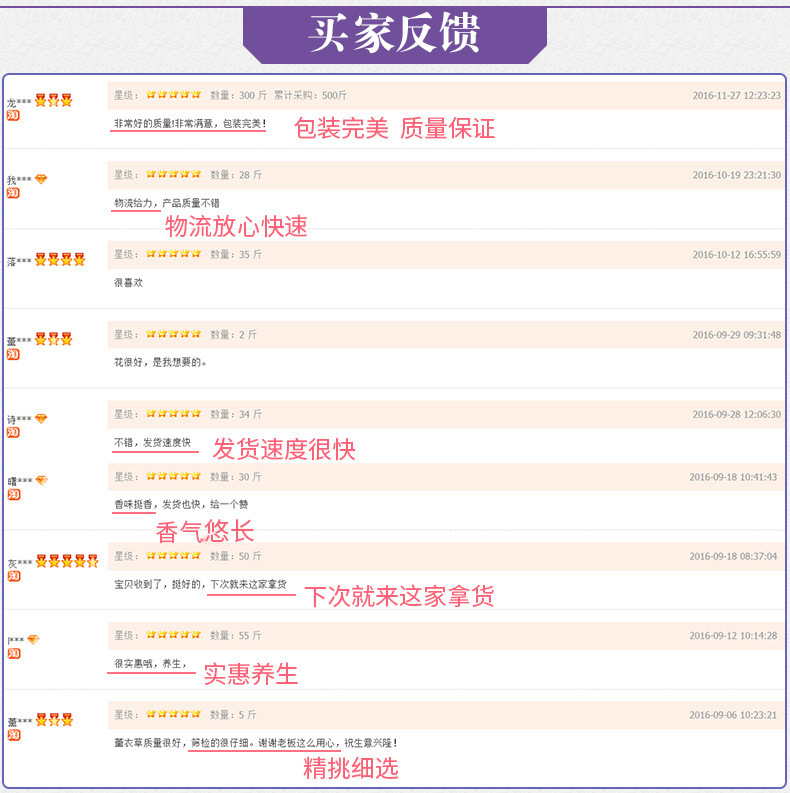
Task: Click the diamond badge next to 诗***
Action: pyautogui.click(x=41, y=419)
